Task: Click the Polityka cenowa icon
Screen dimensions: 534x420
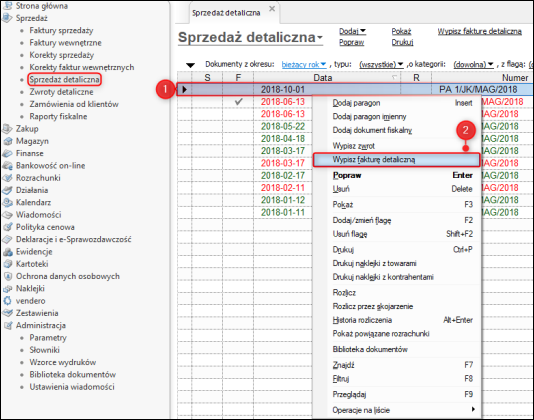Action: 7,227
